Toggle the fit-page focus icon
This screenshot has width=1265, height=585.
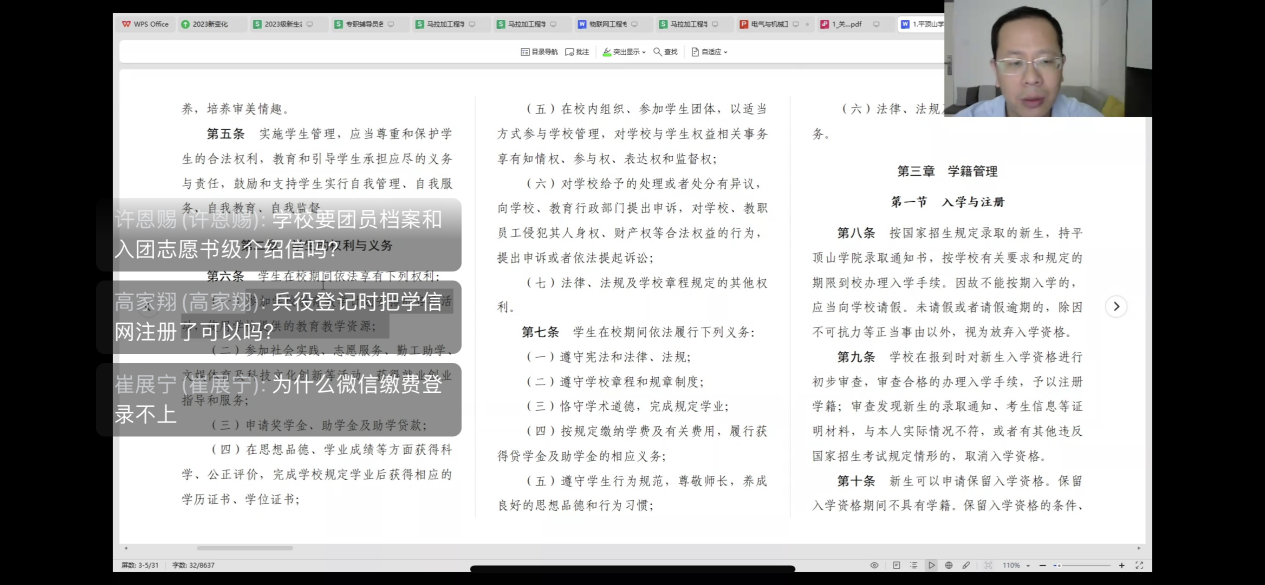pos(986,565)
